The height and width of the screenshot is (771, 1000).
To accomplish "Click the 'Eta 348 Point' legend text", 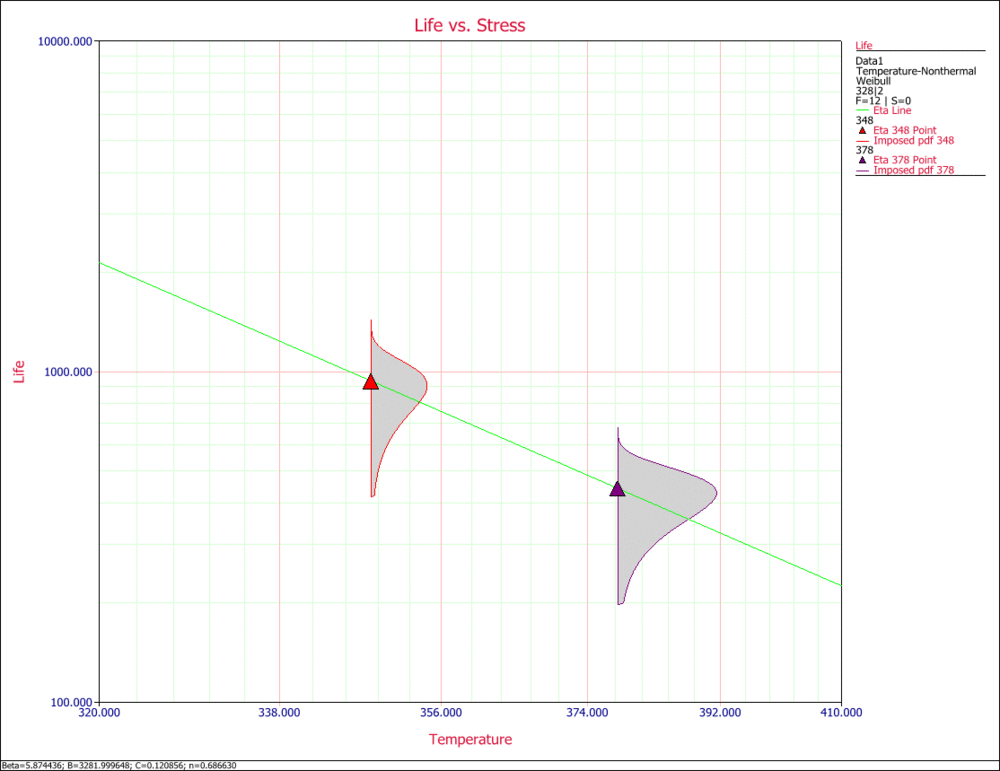I will click(904, 130).
